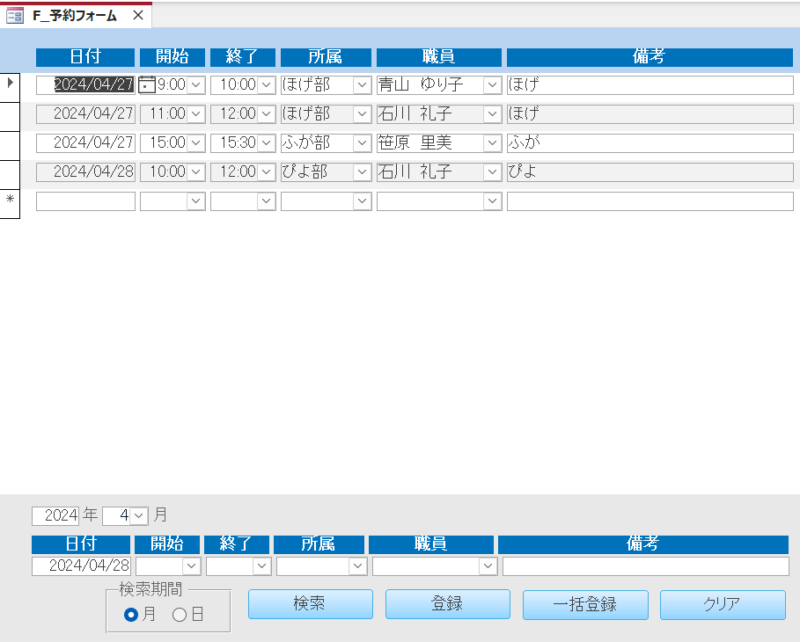Click the top 開始 column header

[172, 57]
